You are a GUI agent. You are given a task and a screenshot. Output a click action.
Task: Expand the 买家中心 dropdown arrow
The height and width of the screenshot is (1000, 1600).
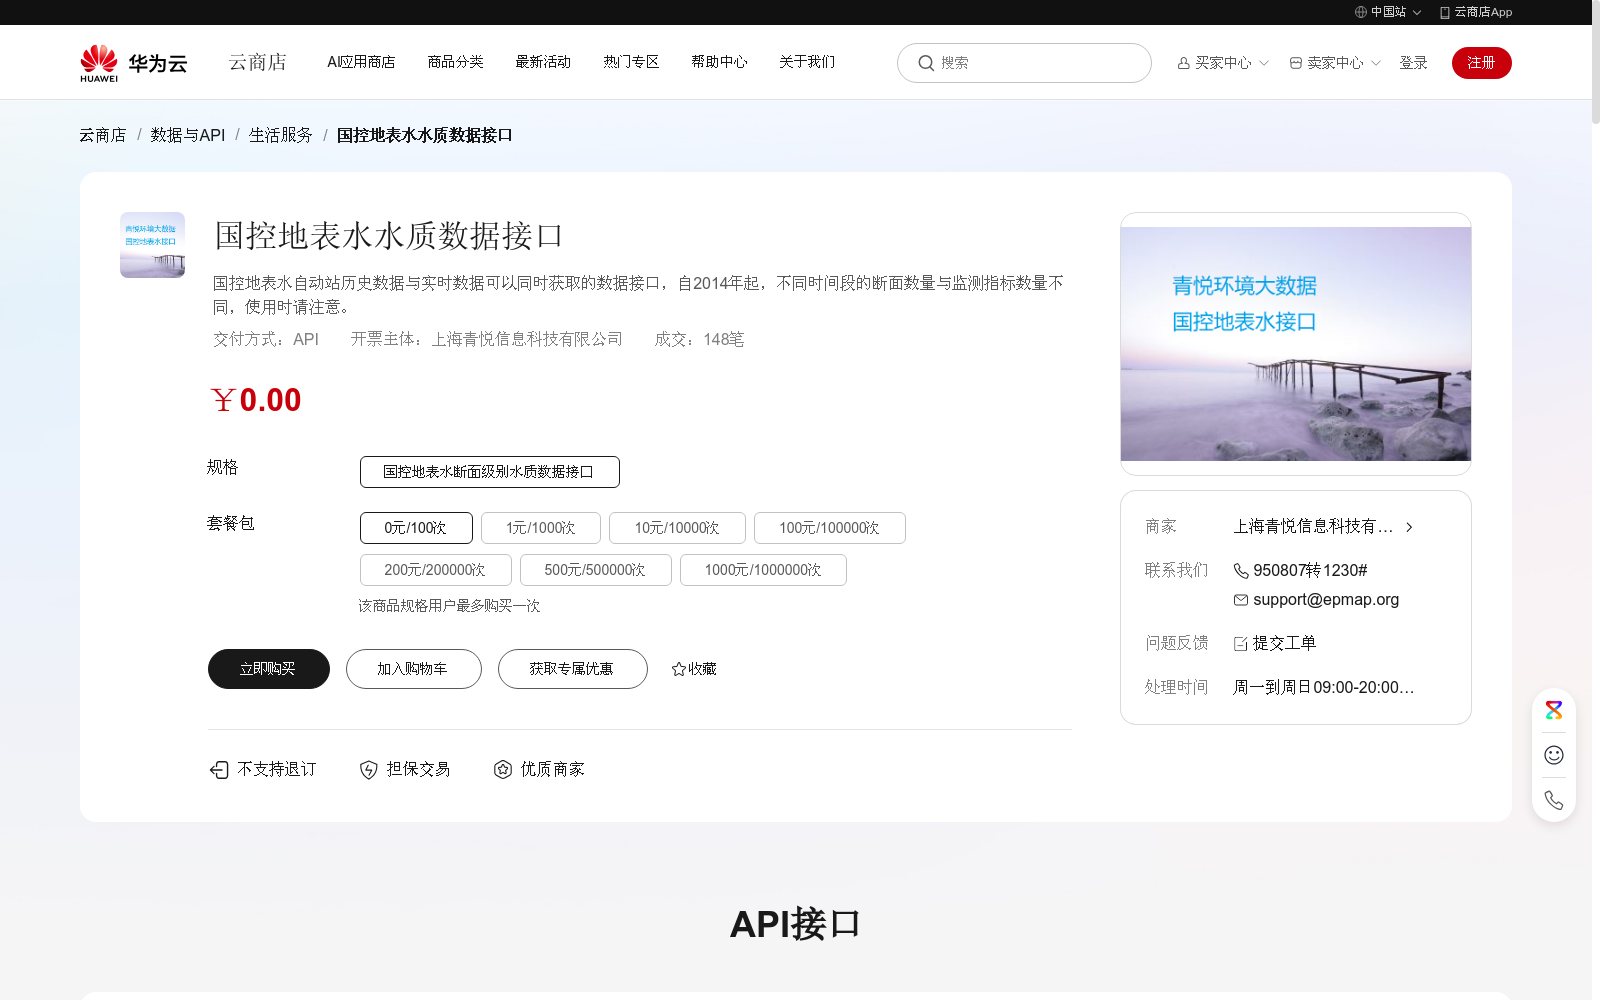1264,63
